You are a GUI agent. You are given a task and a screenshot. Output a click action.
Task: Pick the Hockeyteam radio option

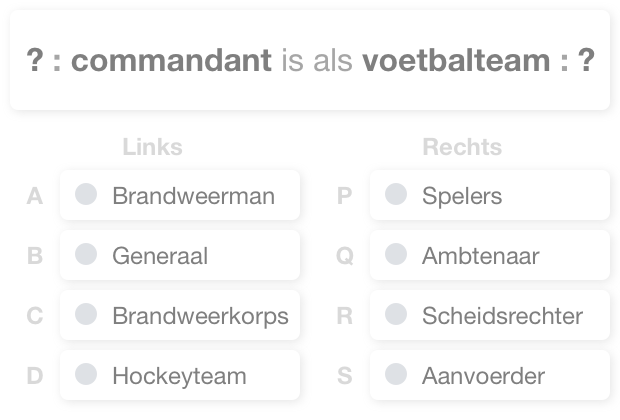pyautogui.click(x=87, y=374)
